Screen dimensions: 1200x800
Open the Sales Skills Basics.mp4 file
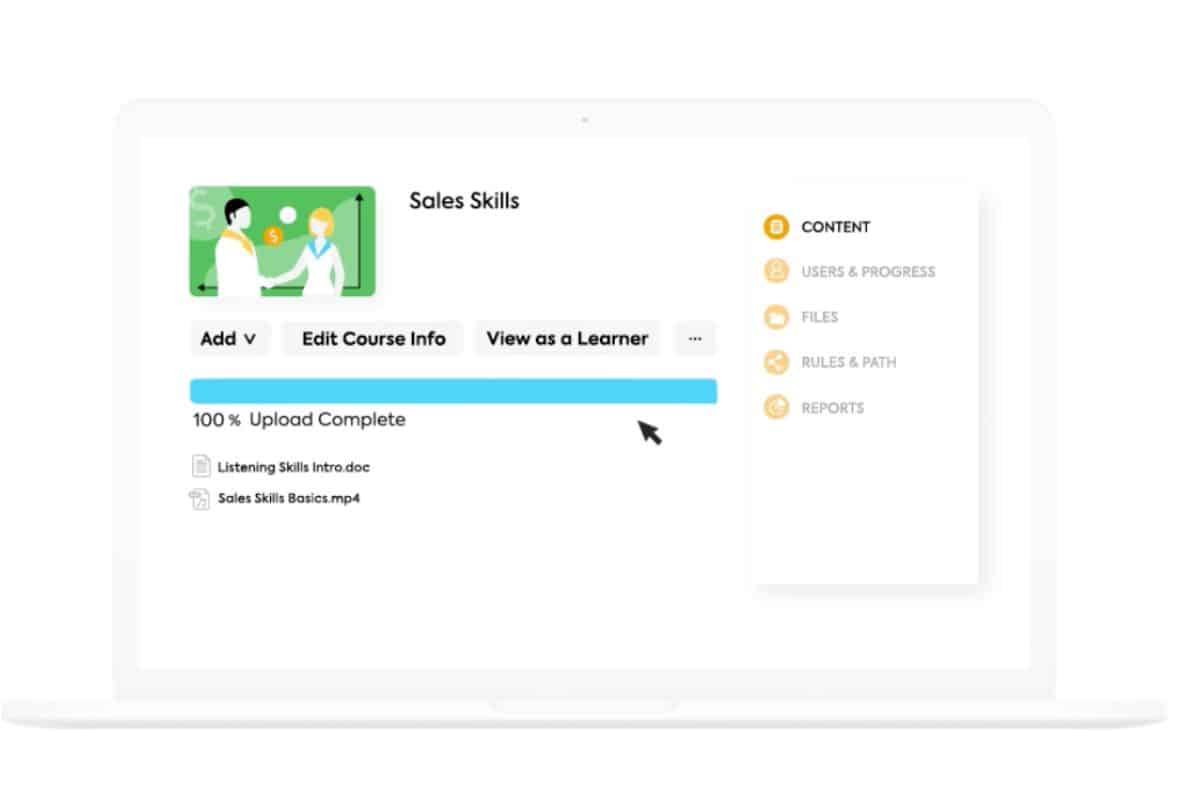[x=289, y=498]
